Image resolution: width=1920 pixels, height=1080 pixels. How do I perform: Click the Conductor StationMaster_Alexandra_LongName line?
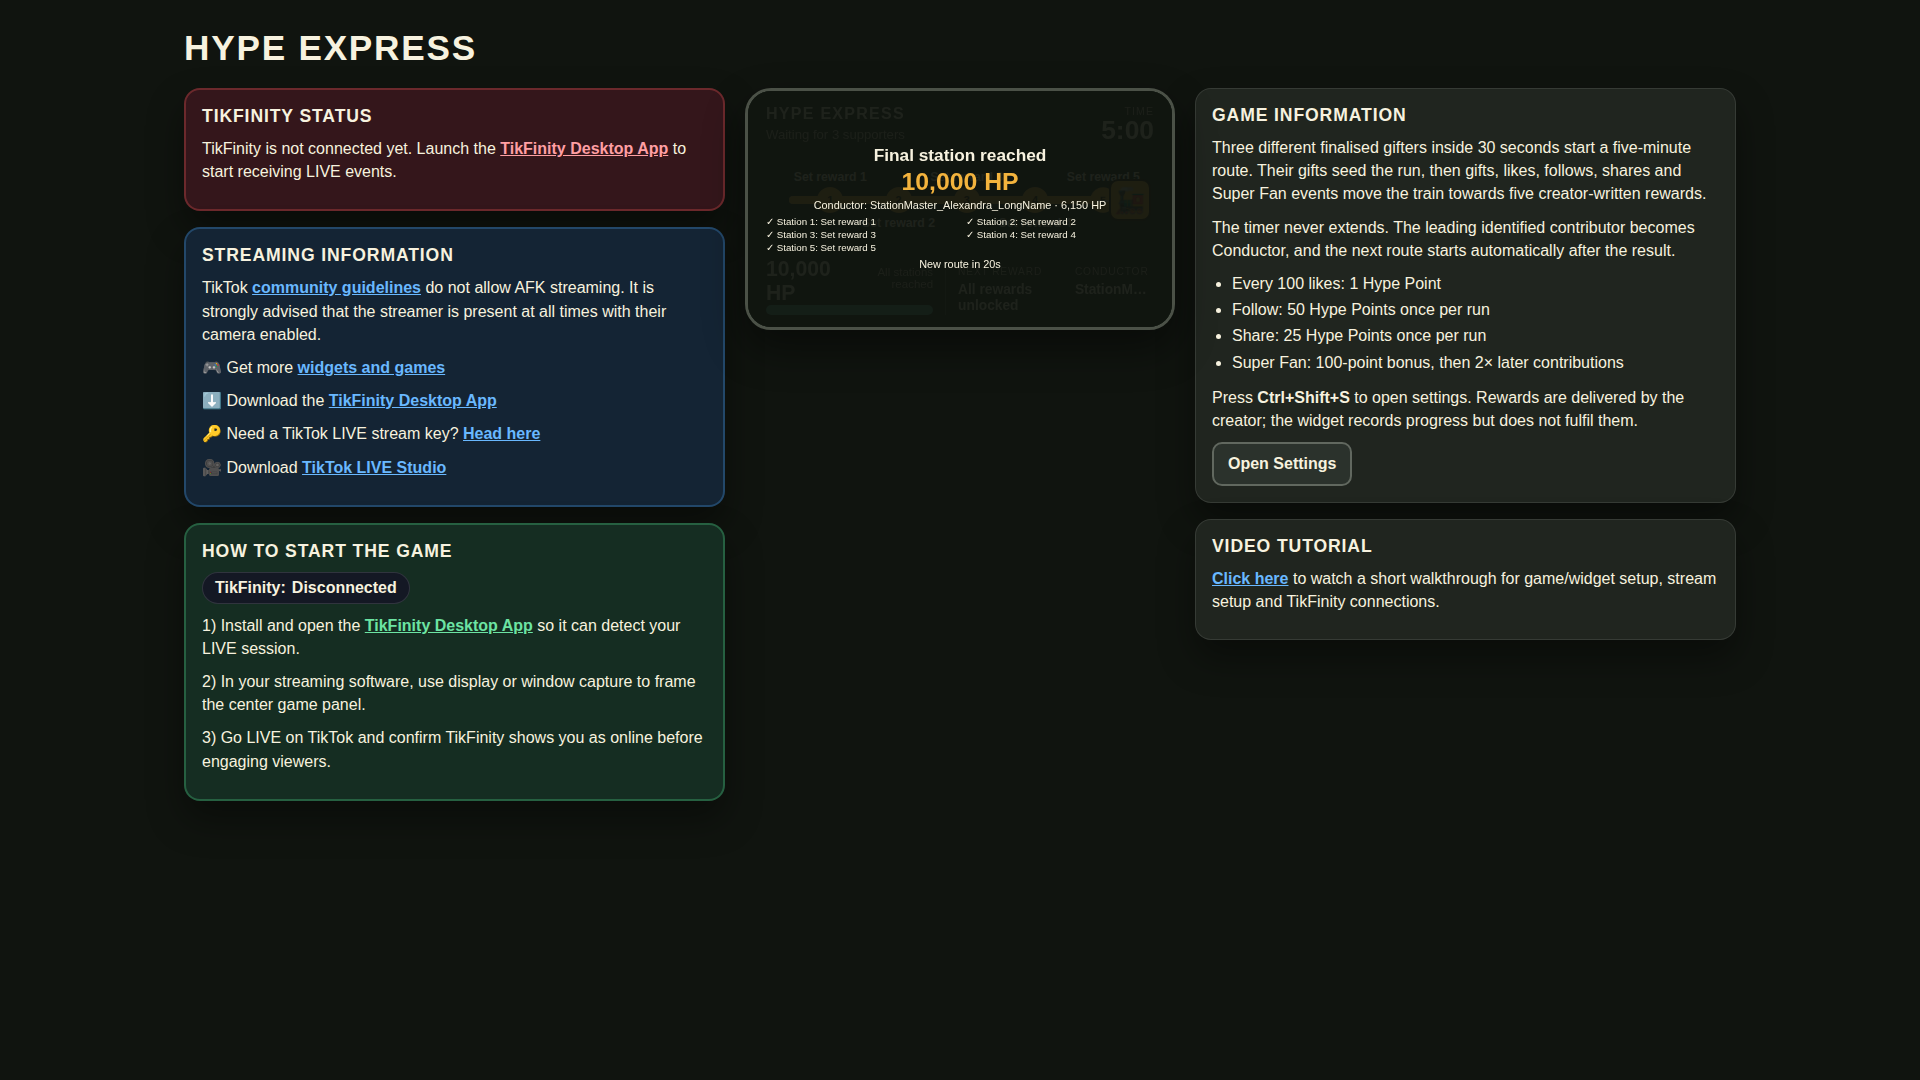[x=959, y=205]
